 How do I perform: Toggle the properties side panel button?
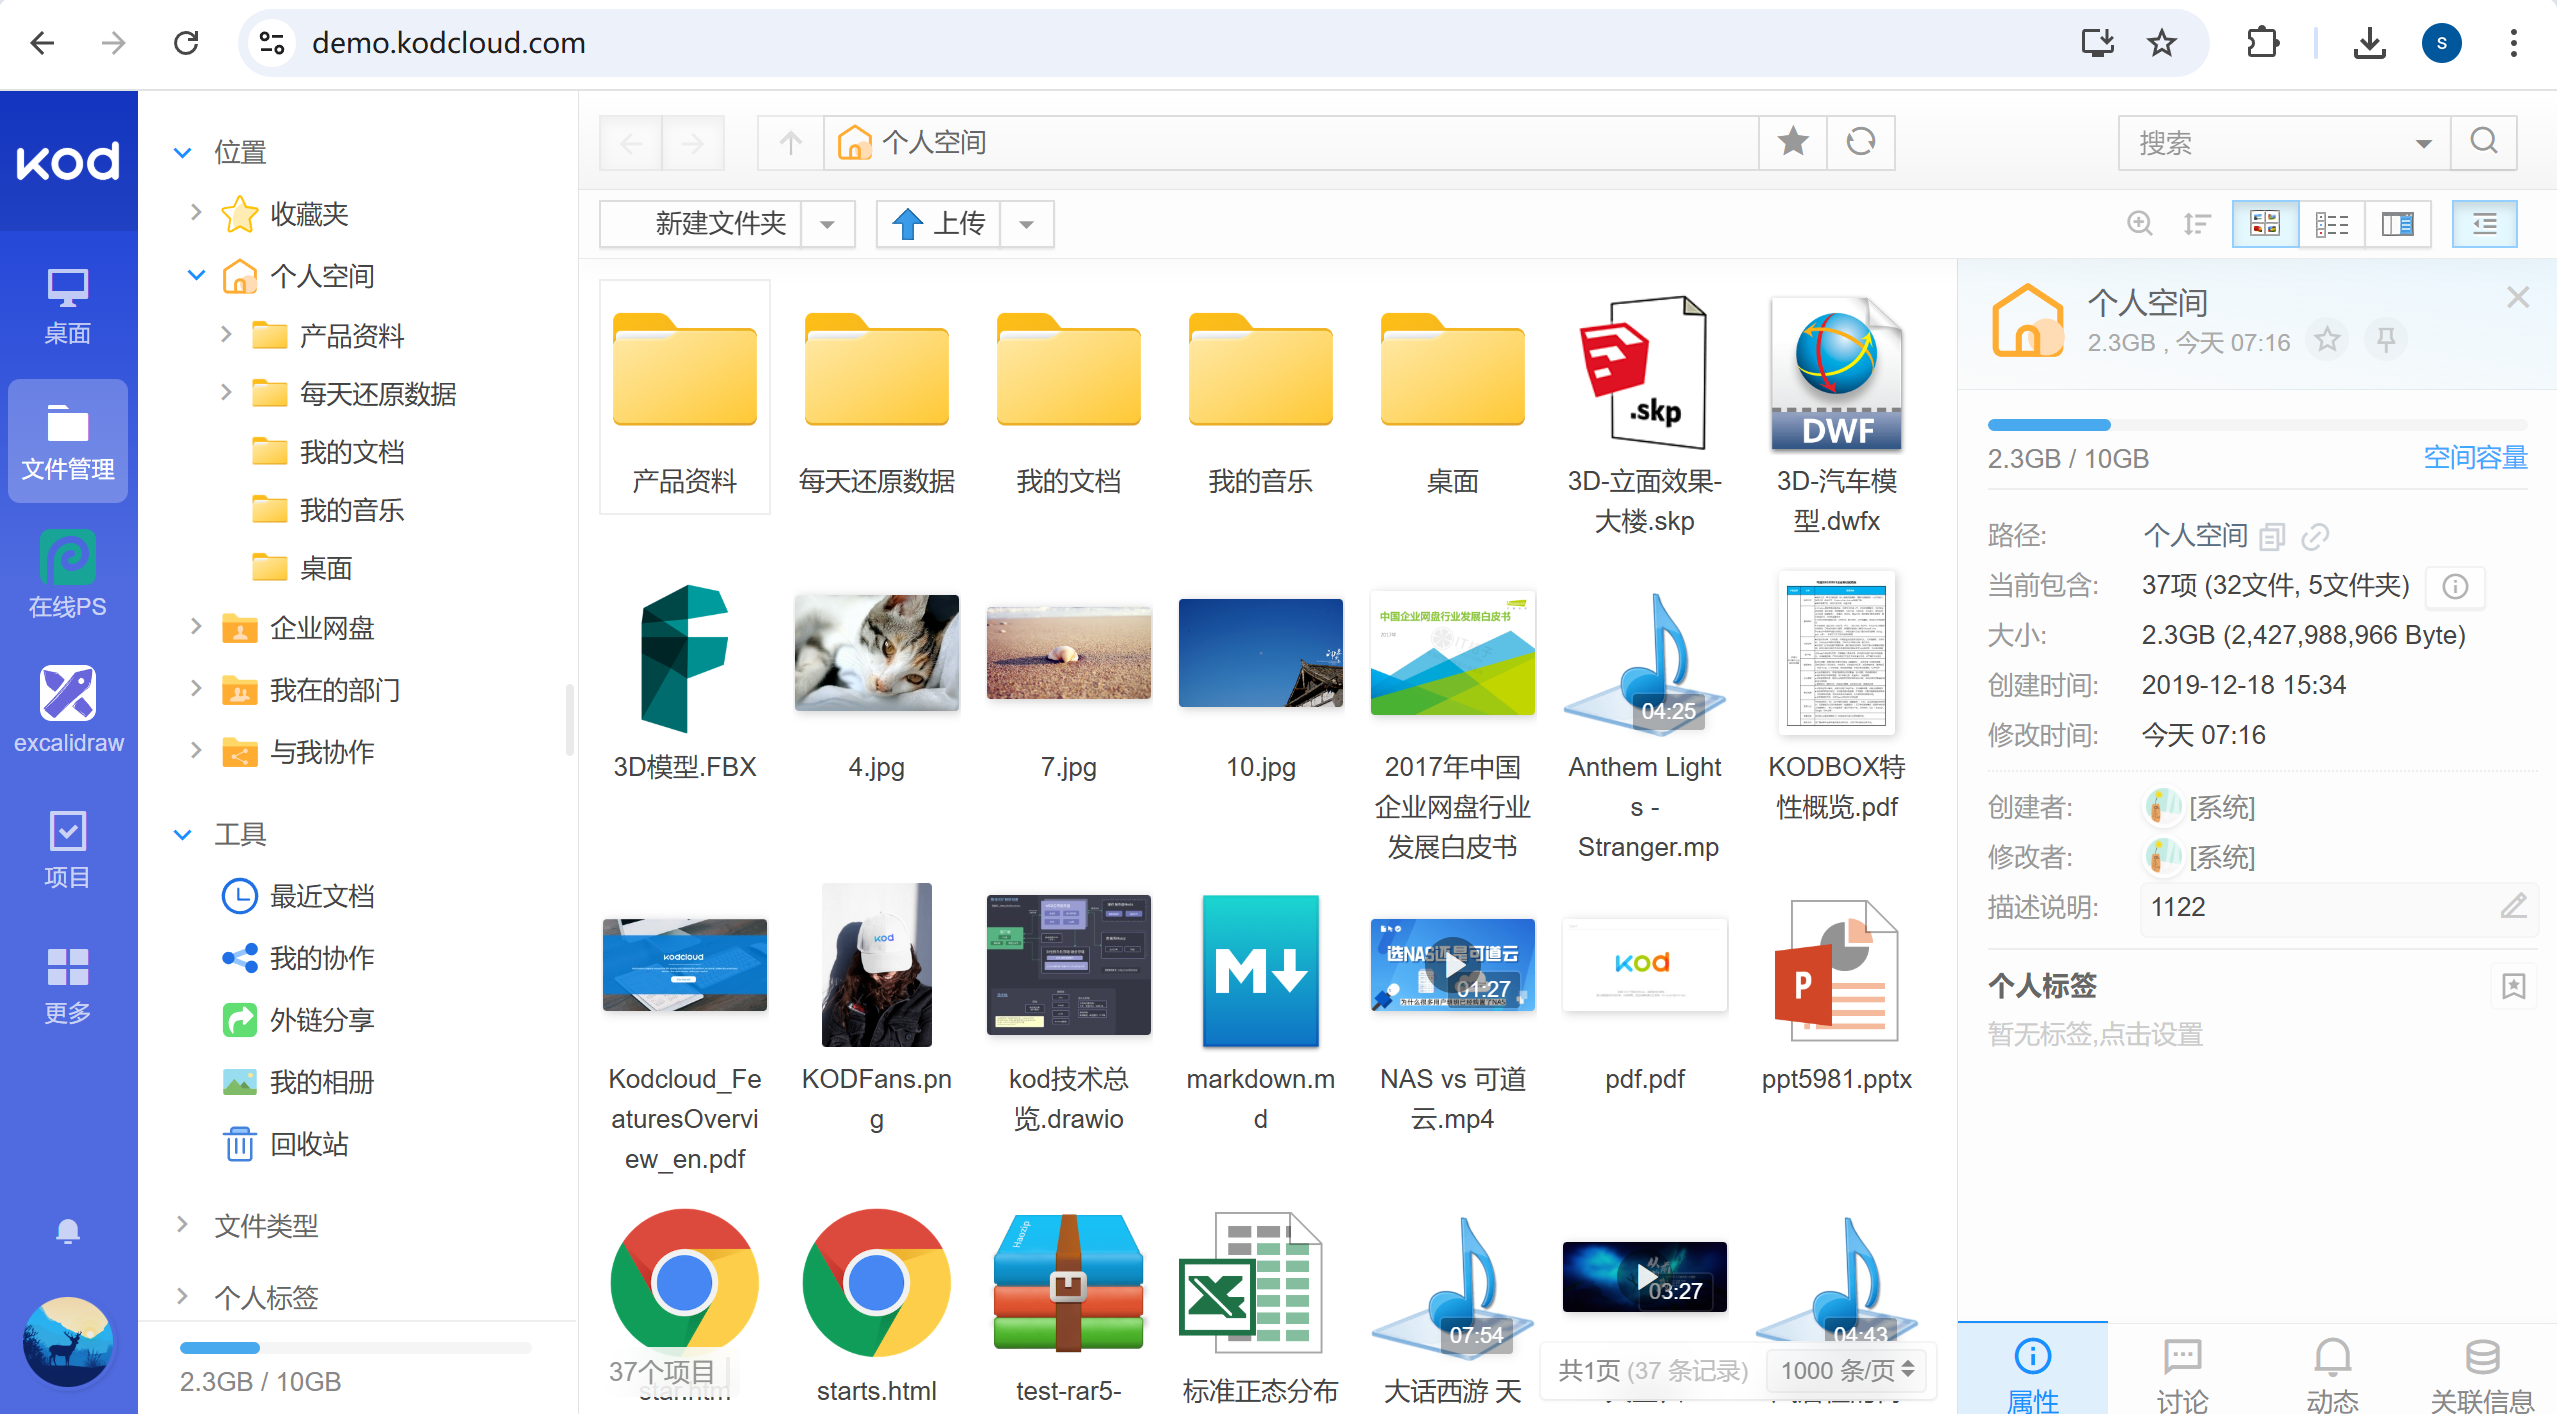[x=2484, y=223]
